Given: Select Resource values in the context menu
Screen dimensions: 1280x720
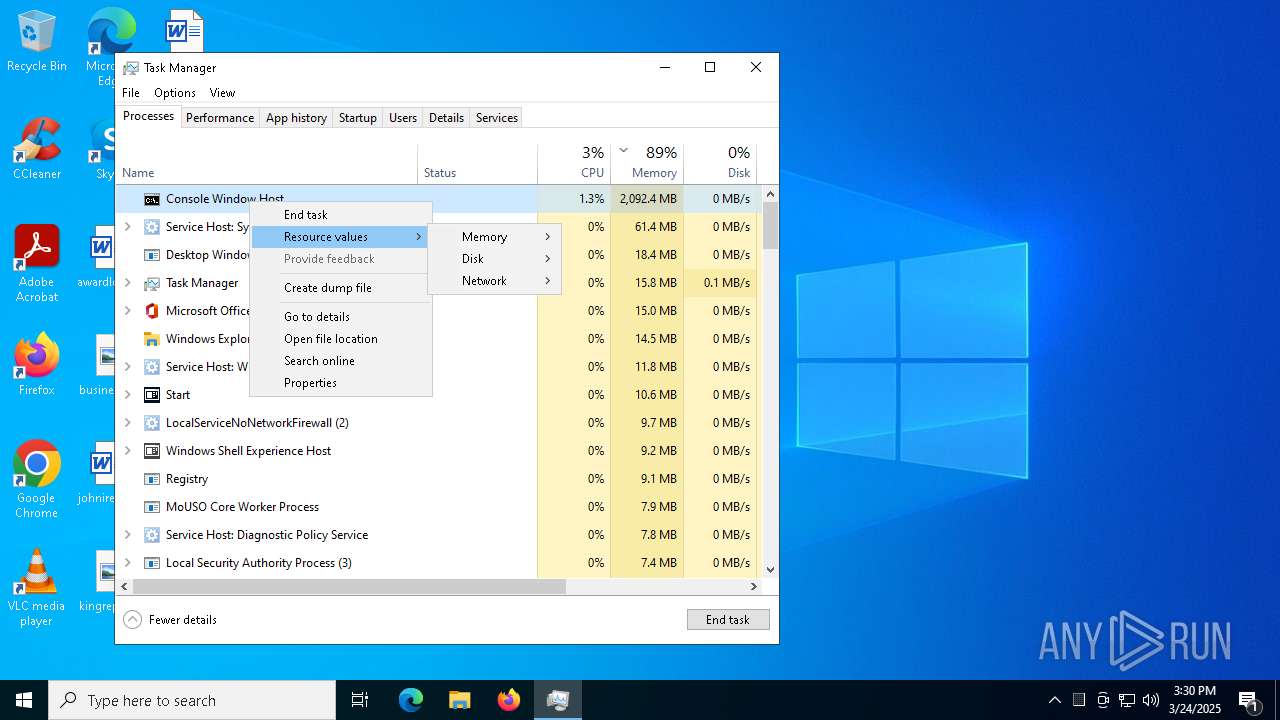Looking at the screenshot, I should (341, 237).
